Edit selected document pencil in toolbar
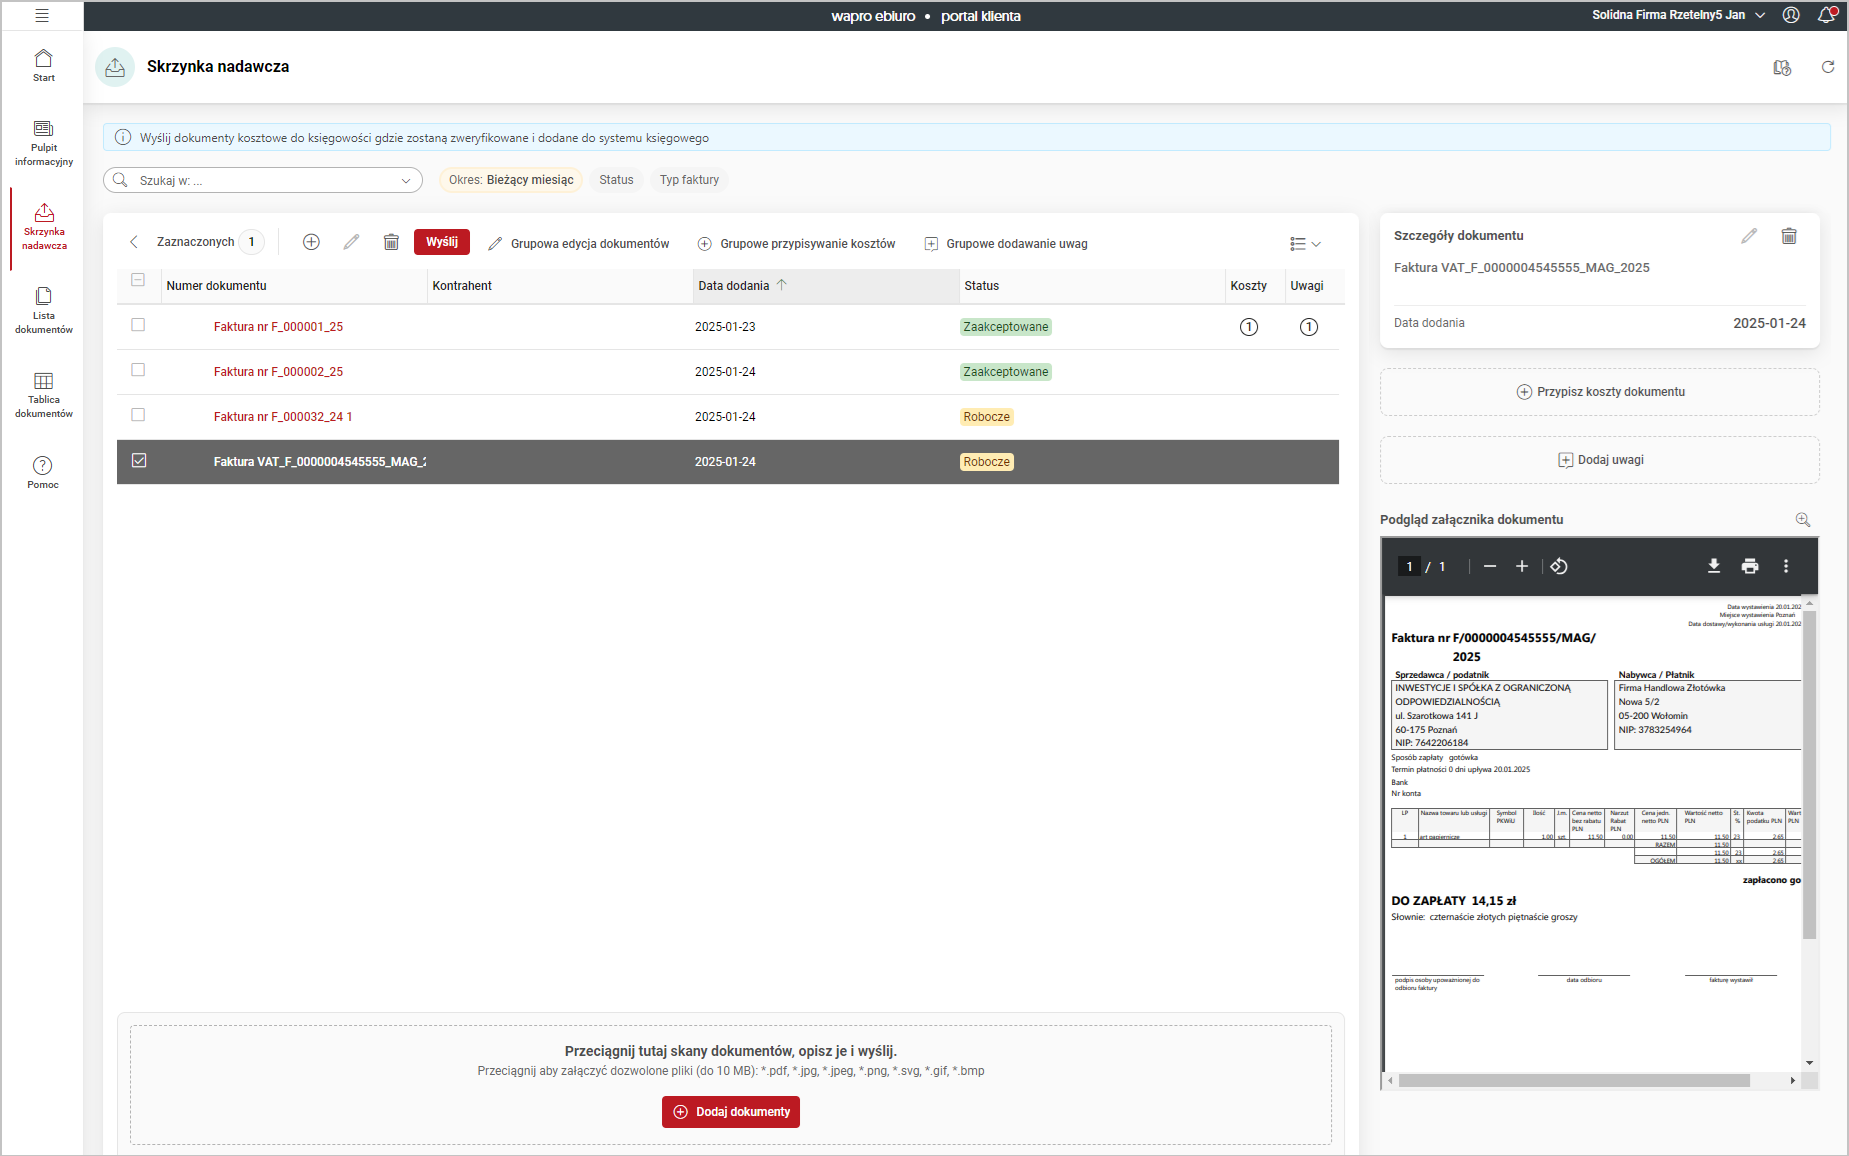 351,242
